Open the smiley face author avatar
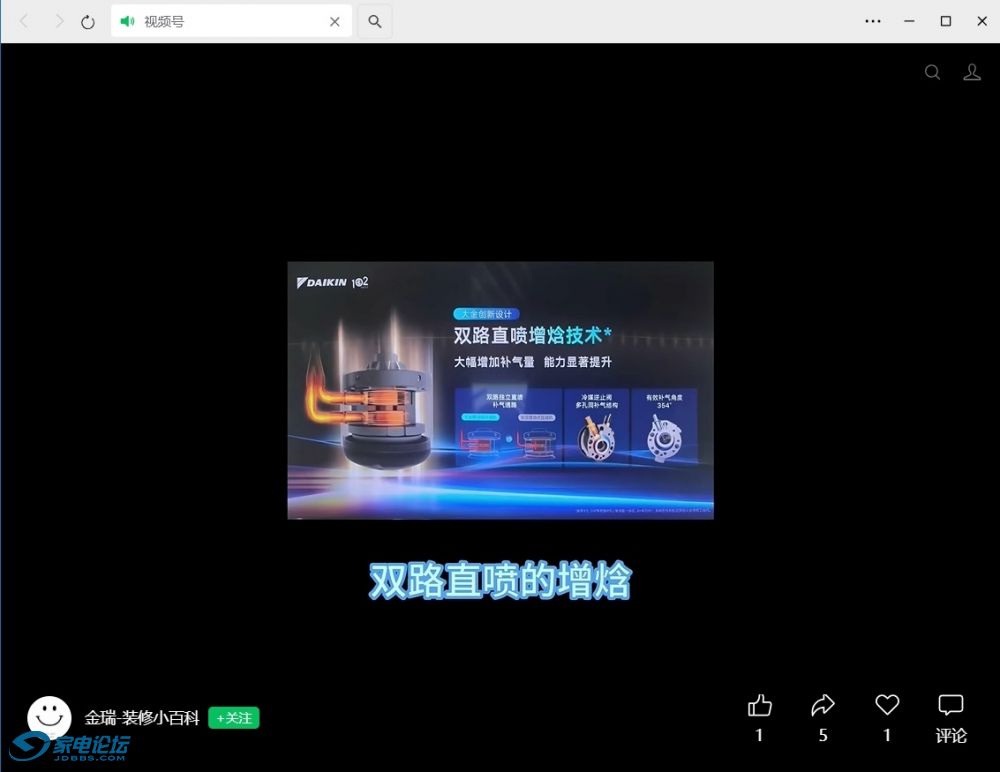 click(49, 716)
